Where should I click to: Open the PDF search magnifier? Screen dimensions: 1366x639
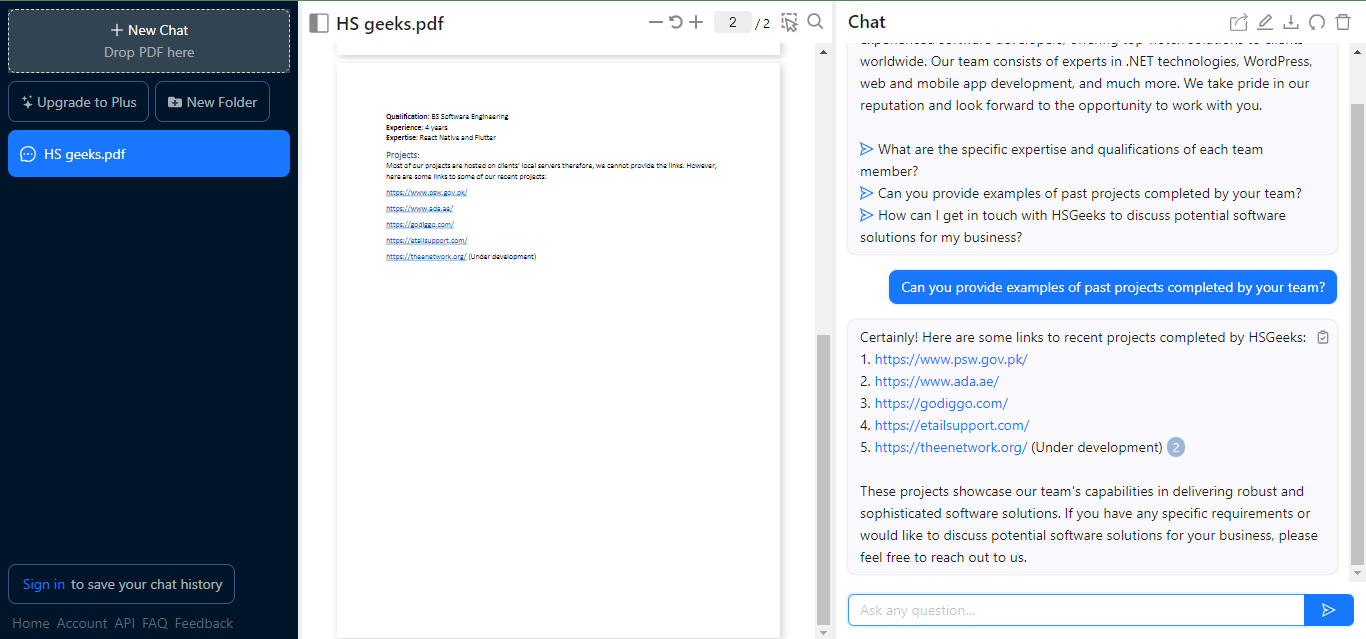[815, 22]
